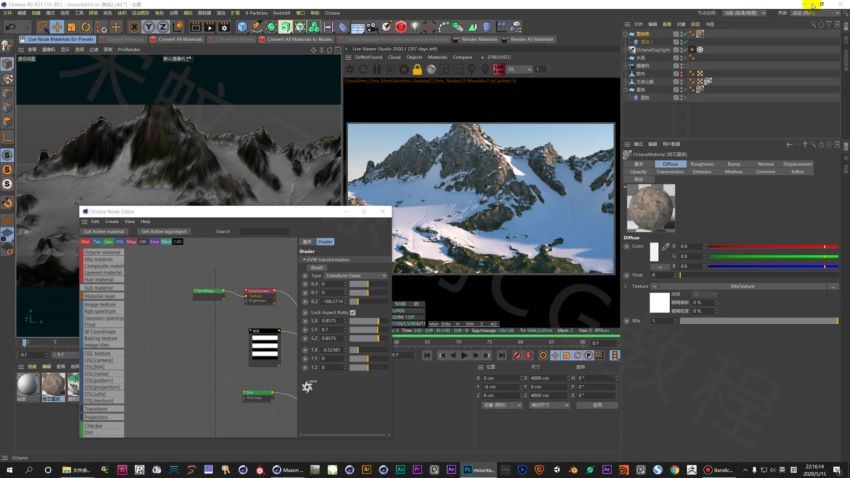Open the coordinate mode dropdown below position fields
The height and width of the screenshot is (478, 850).
point(502,405)
